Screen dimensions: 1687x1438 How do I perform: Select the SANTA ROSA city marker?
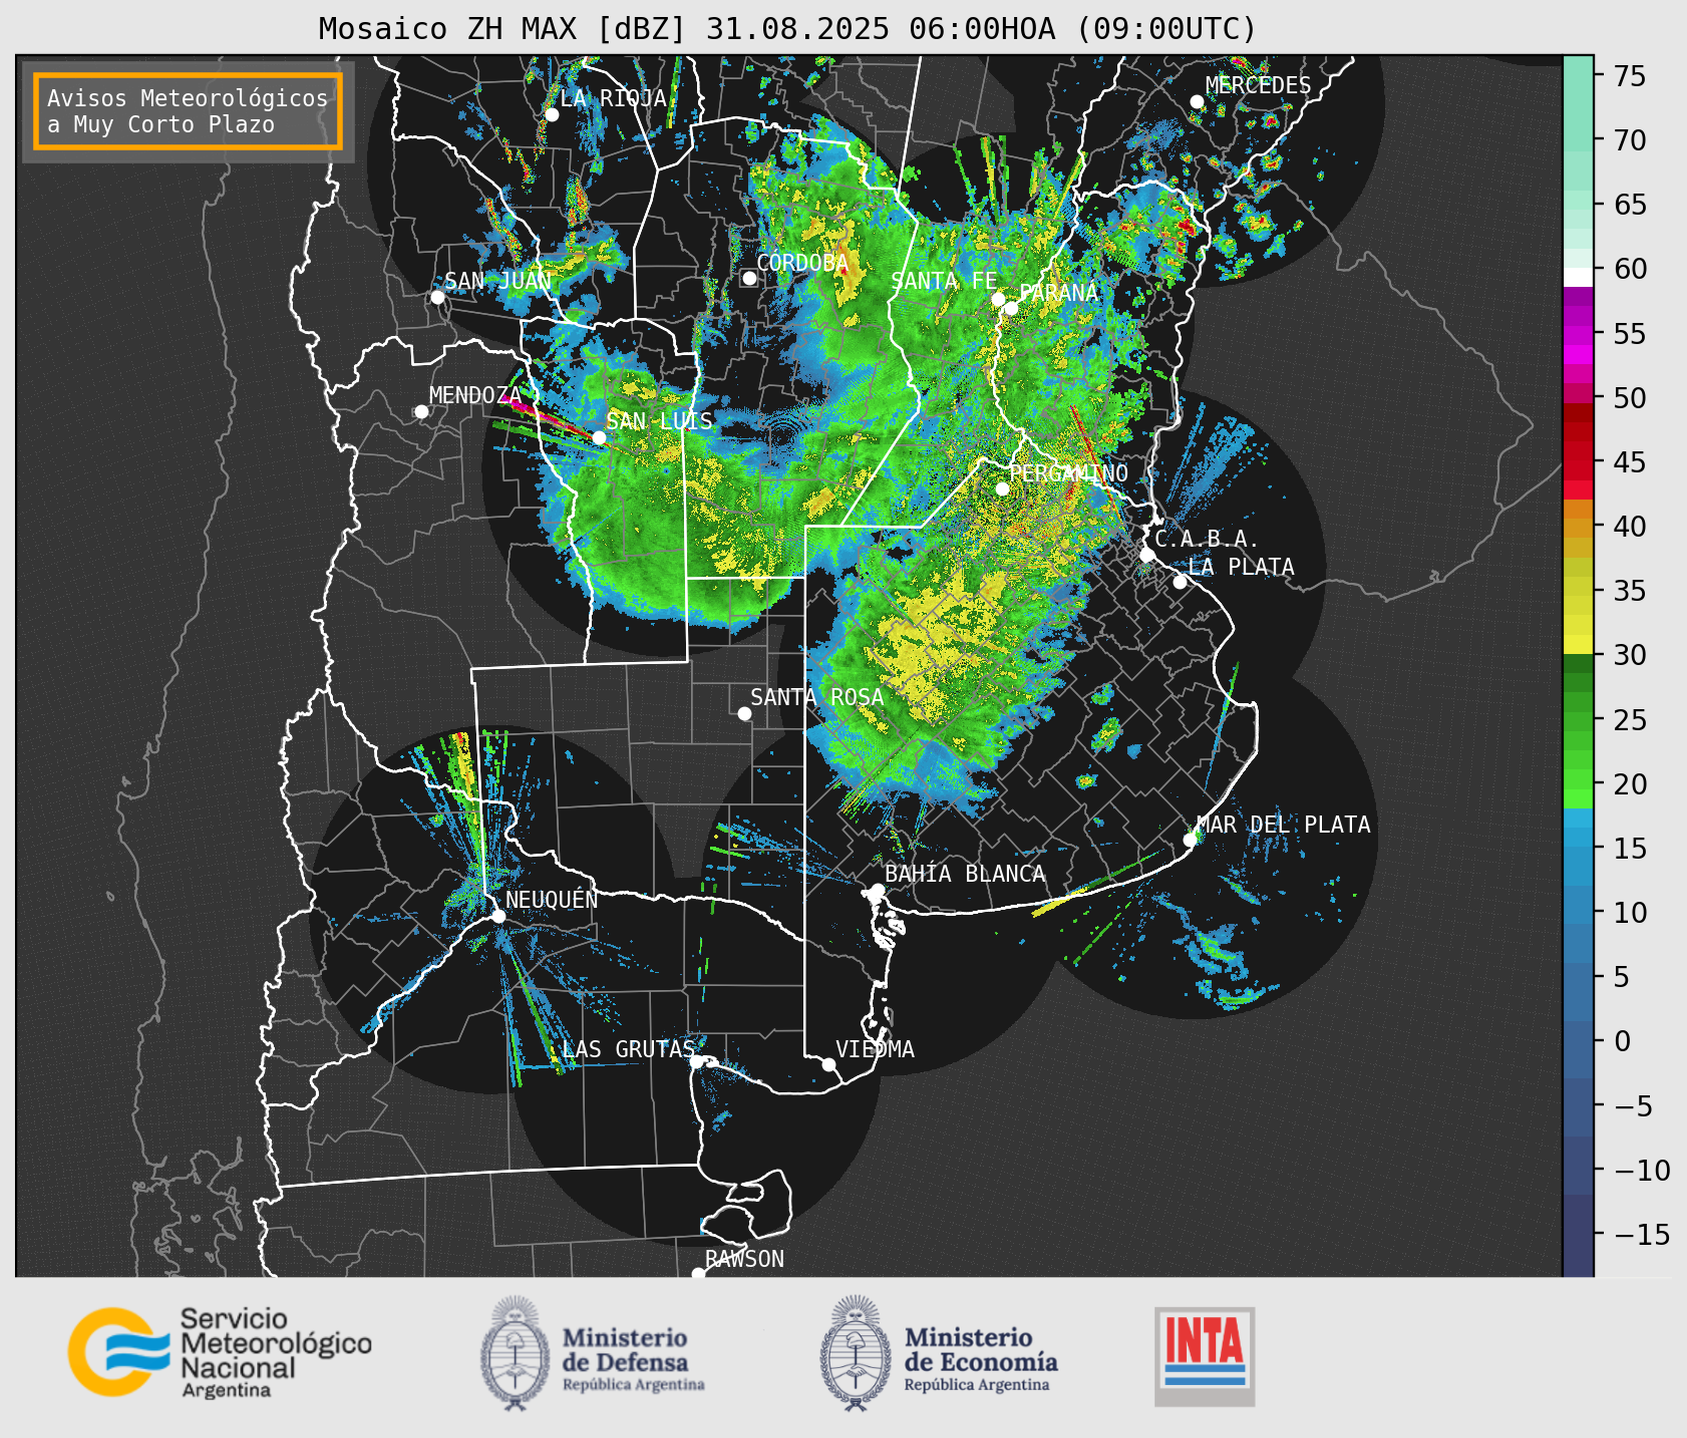click(x=744, y=713)
